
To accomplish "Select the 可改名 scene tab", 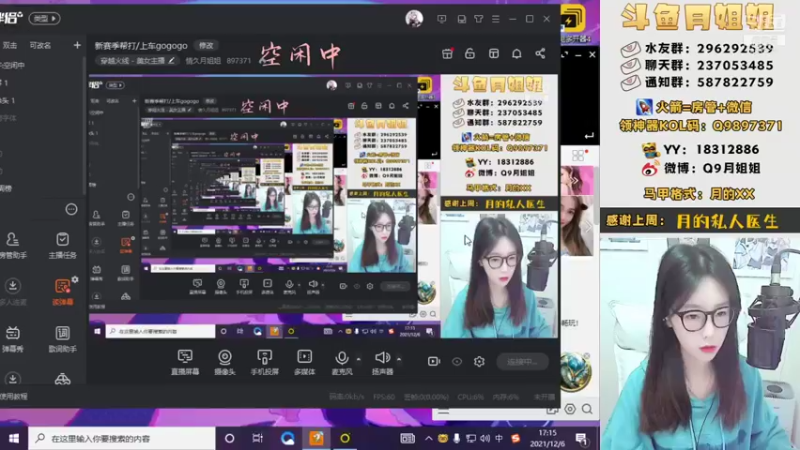I will tap(40, 45).
